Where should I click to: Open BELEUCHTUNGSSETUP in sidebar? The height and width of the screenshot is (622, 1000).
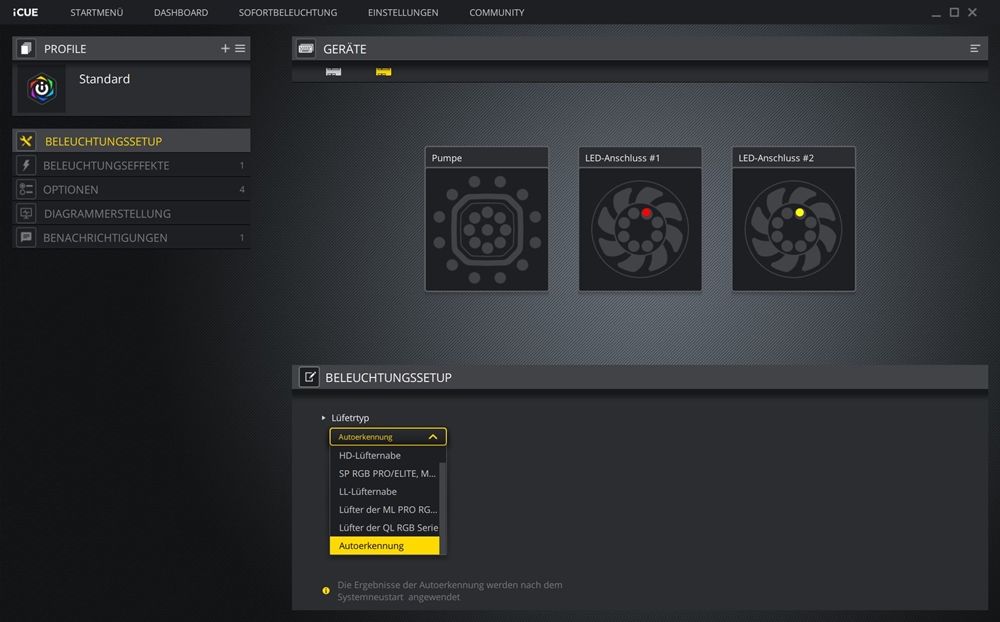[131, 141]
